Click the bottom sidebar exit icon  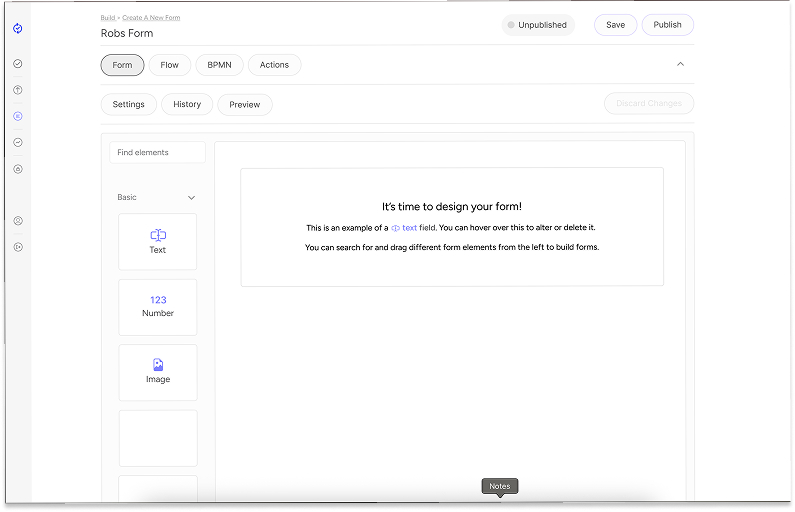click(18, 247)
